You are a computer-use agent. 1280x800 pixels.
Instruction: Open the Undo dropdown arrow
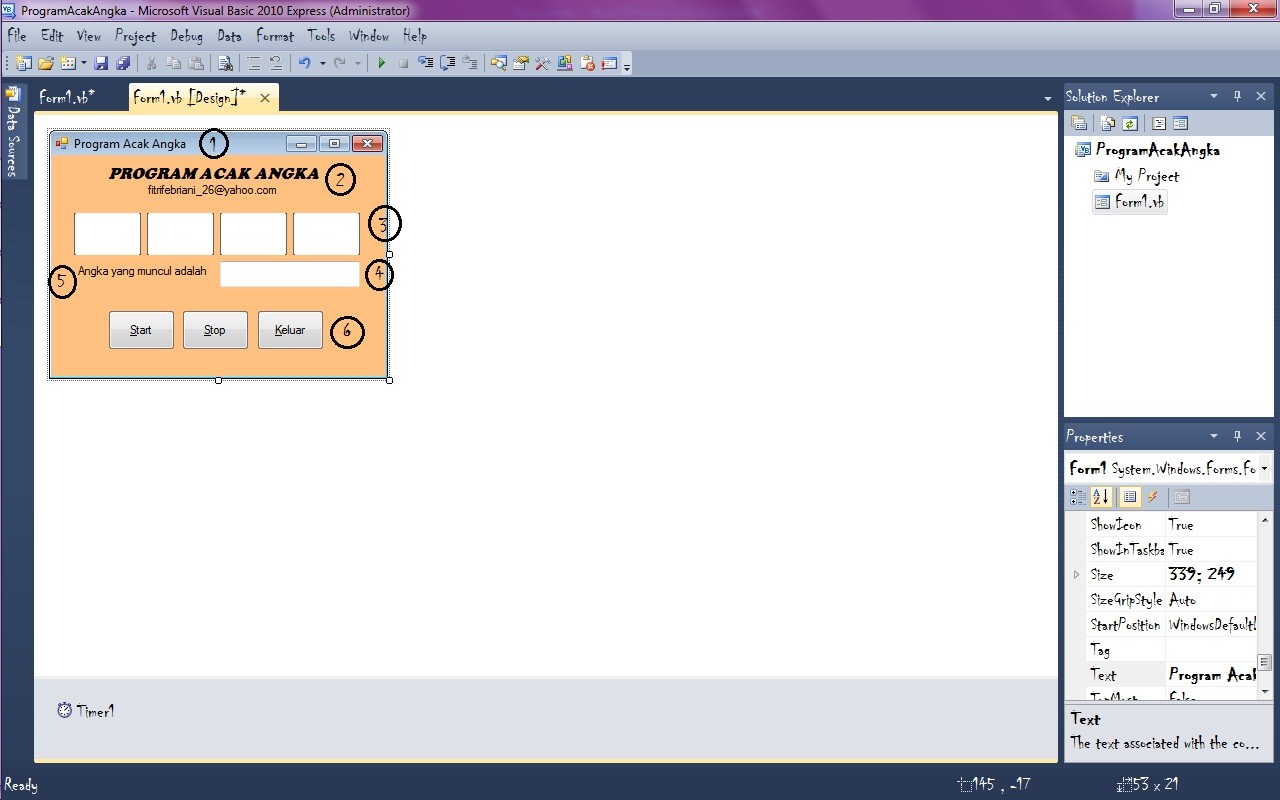tap(322, 62)
